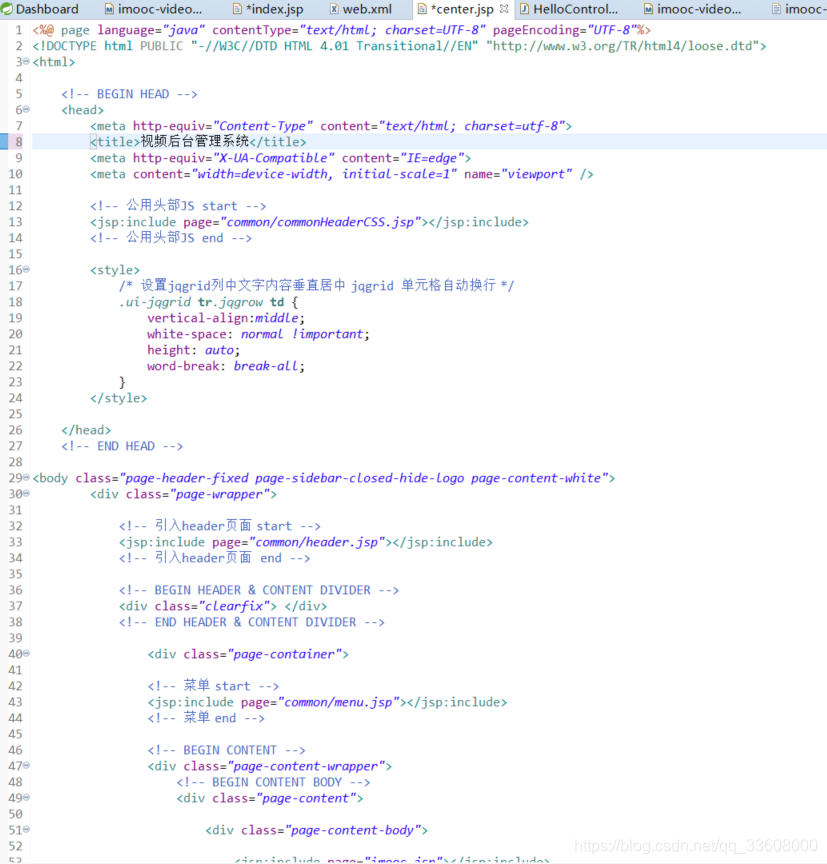Collapse page-content-body div at line 51
The image size is (827, 864).
(x=26, y=829)
